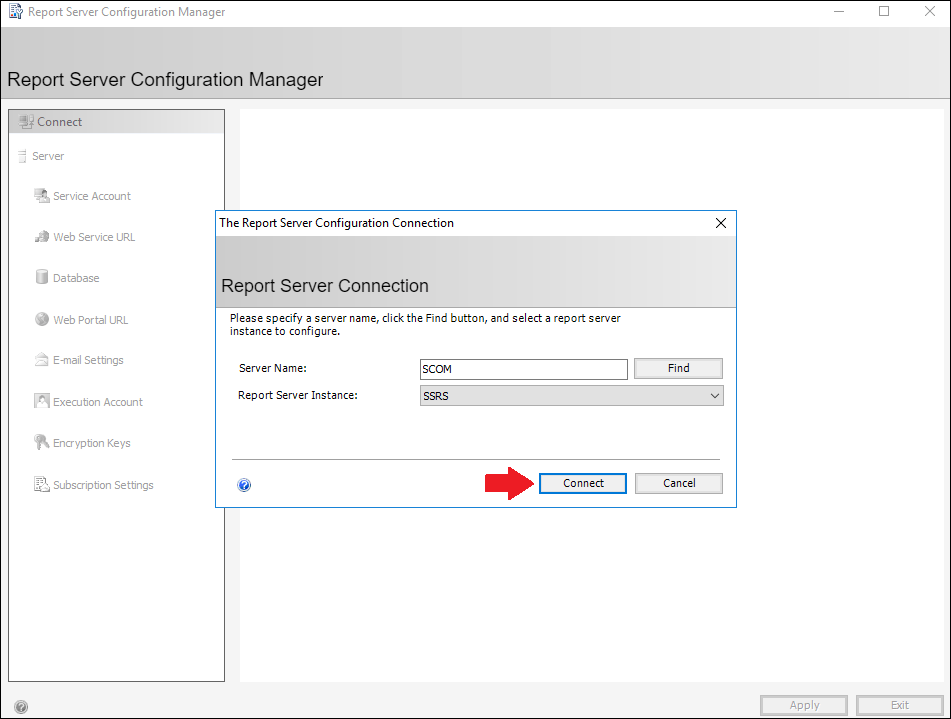This screenshot has width=951, height=719.
Task: Click the Web Service URL icon
Action: tap(42, 237)
